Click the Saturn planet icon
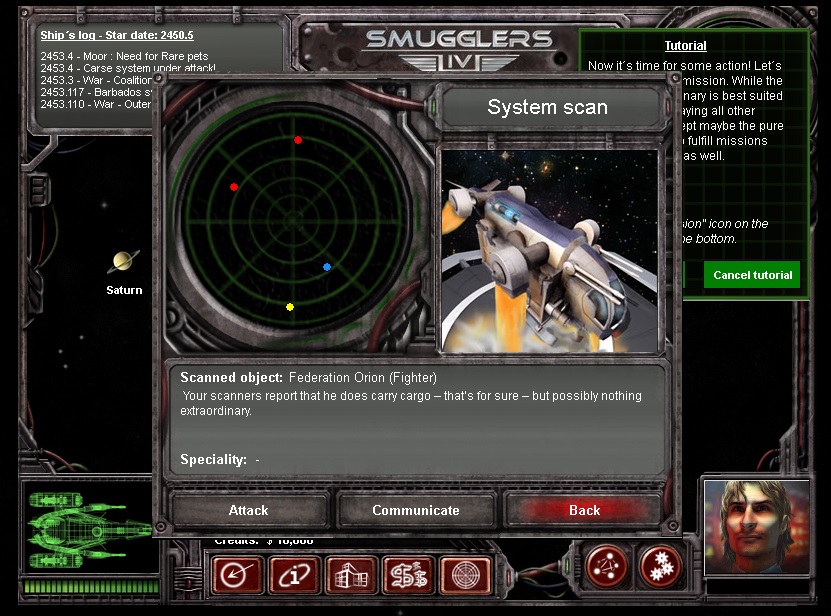The image size is (831, 616). [x=123, y=261]
